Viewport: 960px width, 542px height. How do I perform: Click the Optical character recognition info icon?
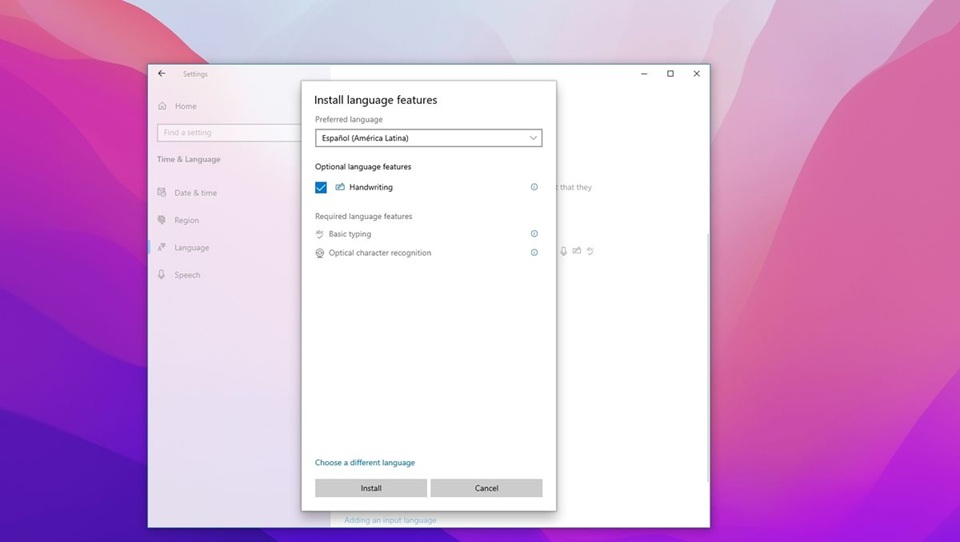pos(534,253)
